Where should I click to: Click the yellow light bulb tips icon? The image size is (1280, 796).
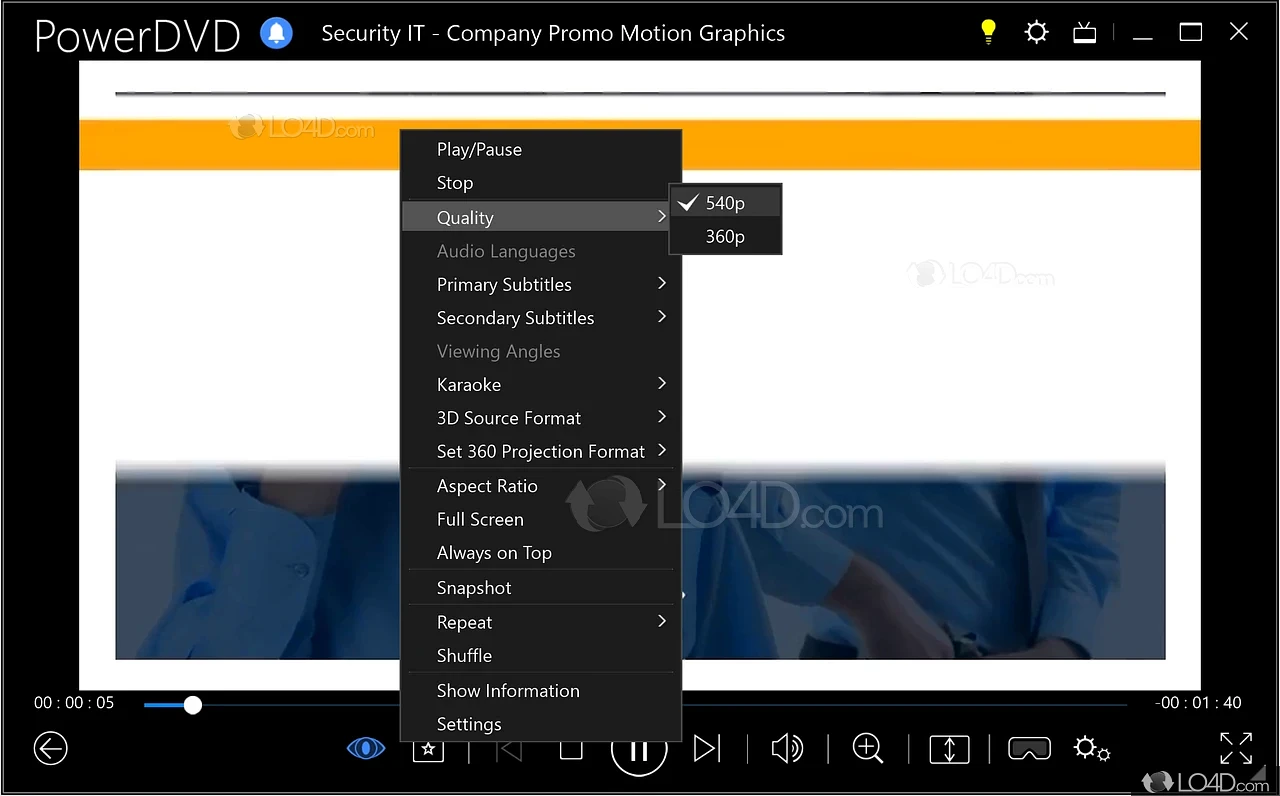coord(988,32)
